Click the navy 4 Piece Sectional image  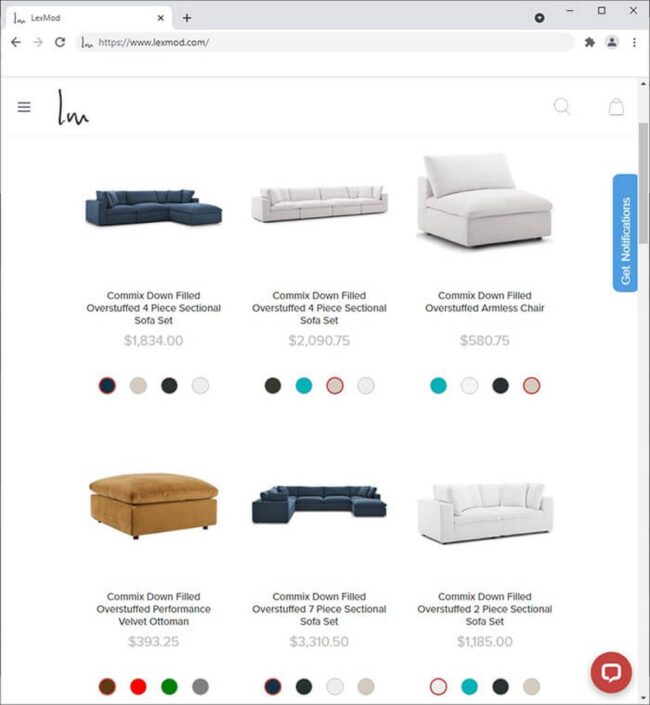click(x=153, y=207)
